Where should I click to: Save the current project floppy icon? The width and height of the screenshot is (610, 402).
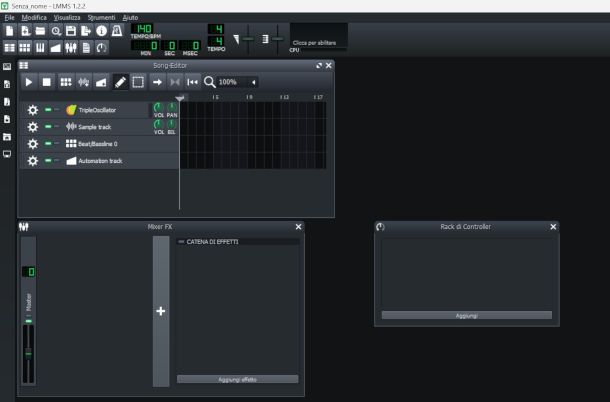point(71,31)
